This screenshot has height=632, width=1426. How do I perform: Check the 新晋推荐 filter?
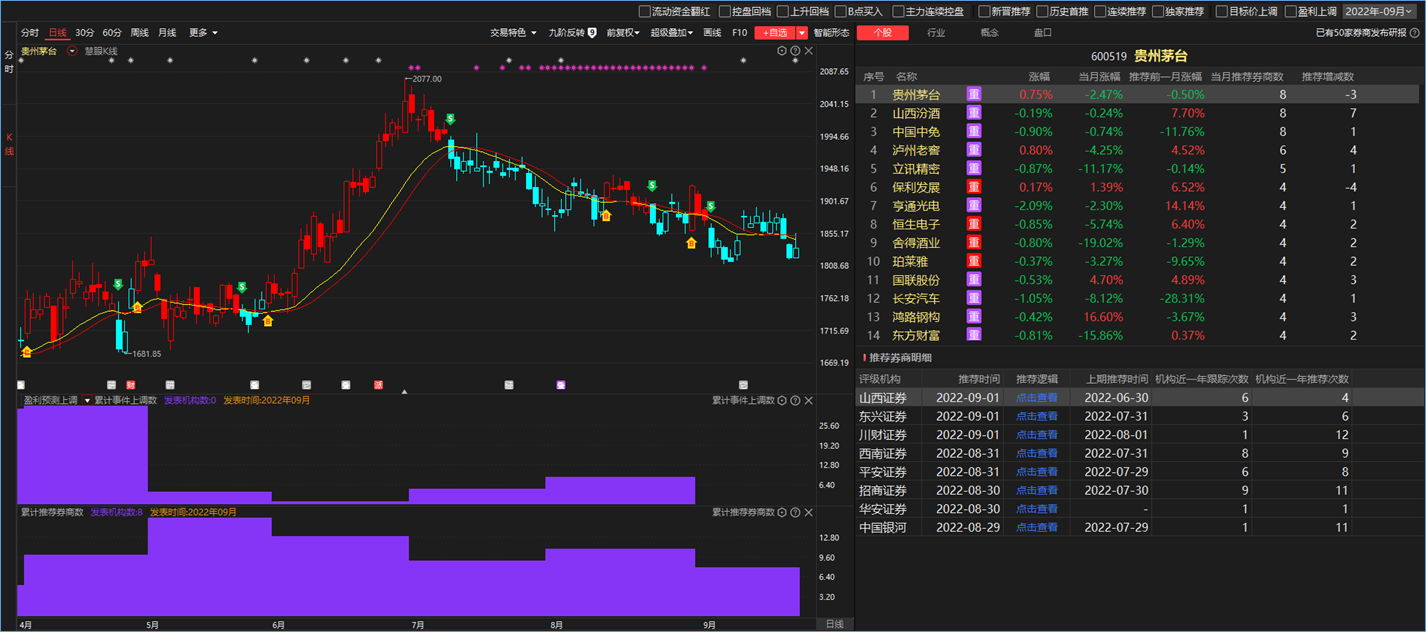984,12
